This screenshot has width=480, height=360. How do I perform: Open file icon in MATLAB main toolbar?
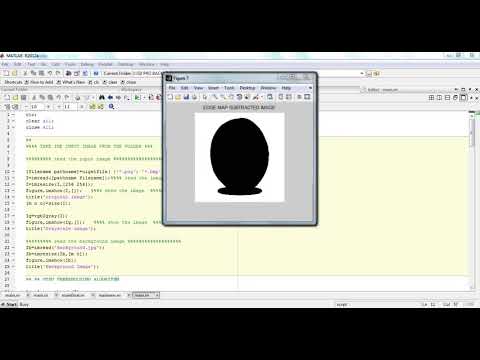point(14,73)
